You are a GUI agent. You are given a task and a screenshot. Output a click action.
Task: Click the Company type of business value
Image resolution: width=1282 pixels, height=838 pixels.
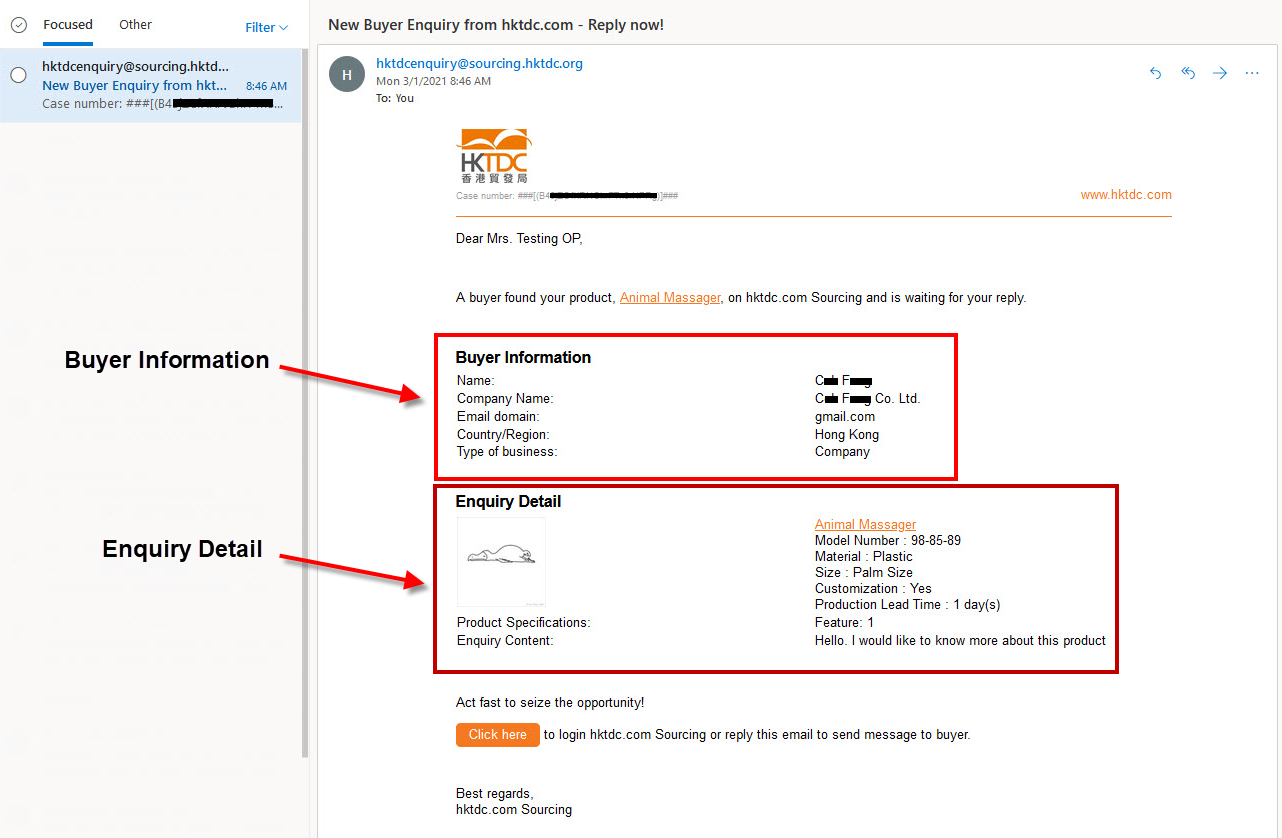pos(842,452)
